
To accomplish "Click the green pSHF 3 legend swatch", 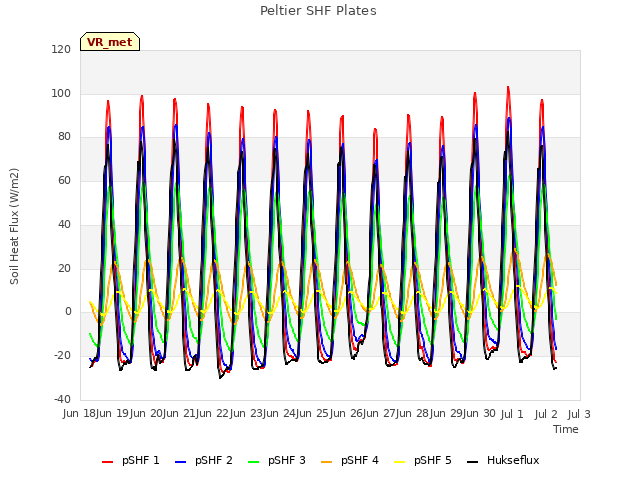I will [x=253, y=462].
